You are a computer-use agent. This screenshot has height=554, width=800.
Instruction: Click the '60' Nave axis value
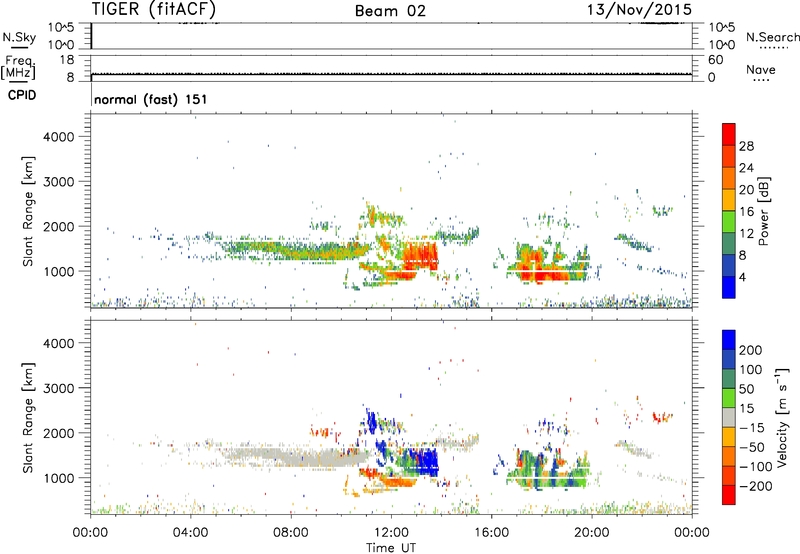(x=715, y=60)
